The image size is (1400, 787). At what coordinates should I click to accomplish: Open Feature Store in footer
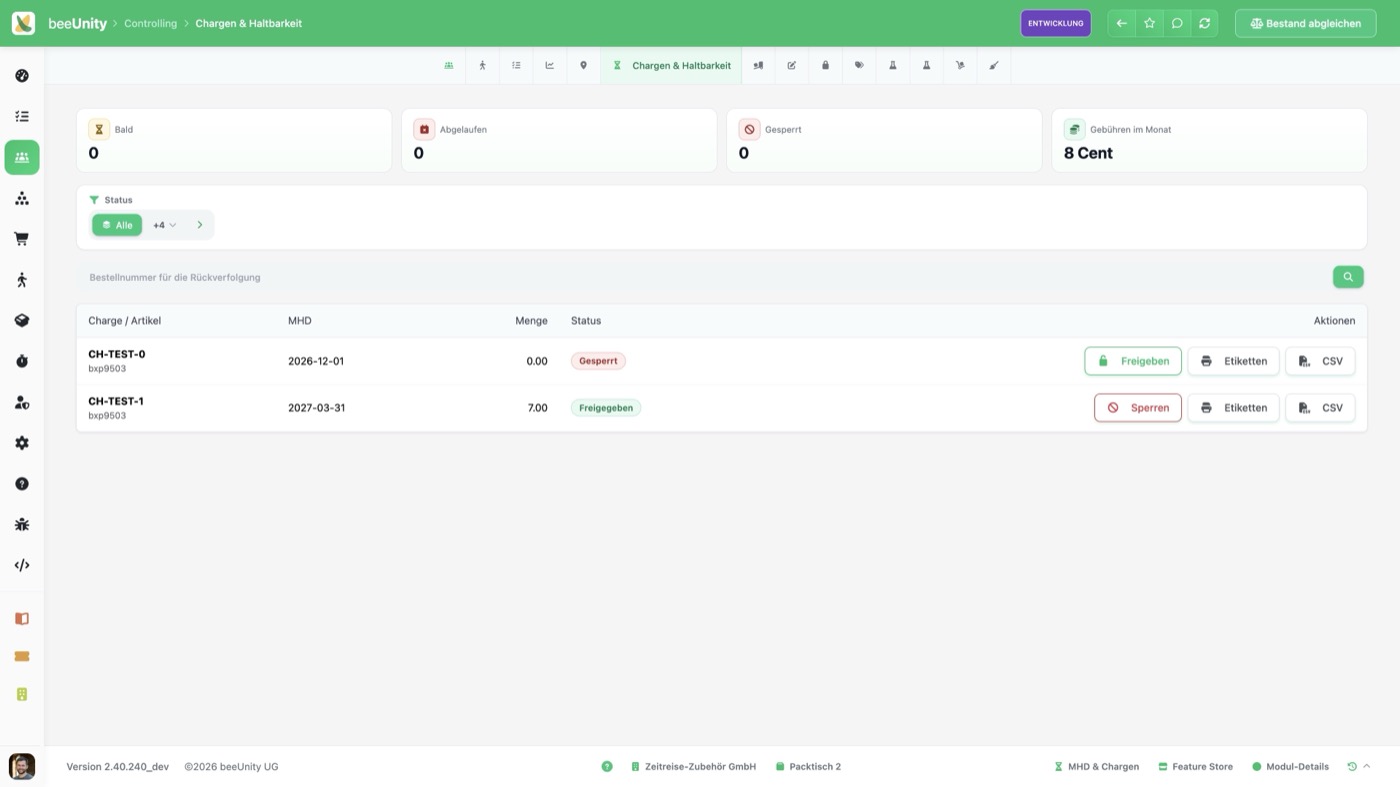1195,767
